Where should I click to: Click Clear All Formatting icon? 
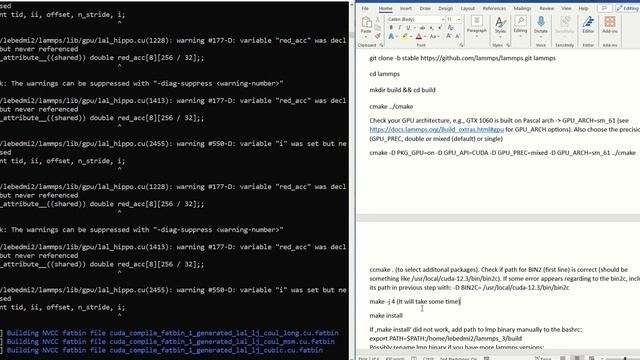pyautogui.click(x=450, y=28)
